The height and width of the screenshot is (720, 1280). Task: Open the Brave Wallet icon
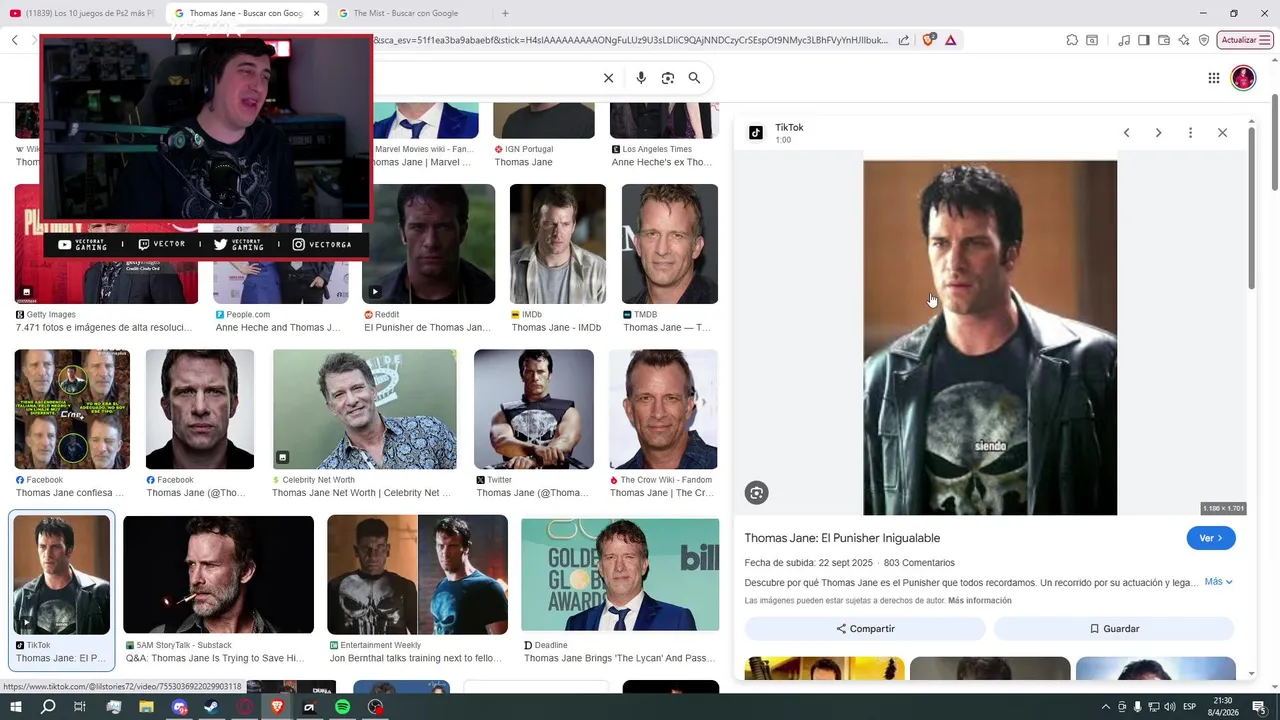pyautogui.click(x=1164, y=40)
